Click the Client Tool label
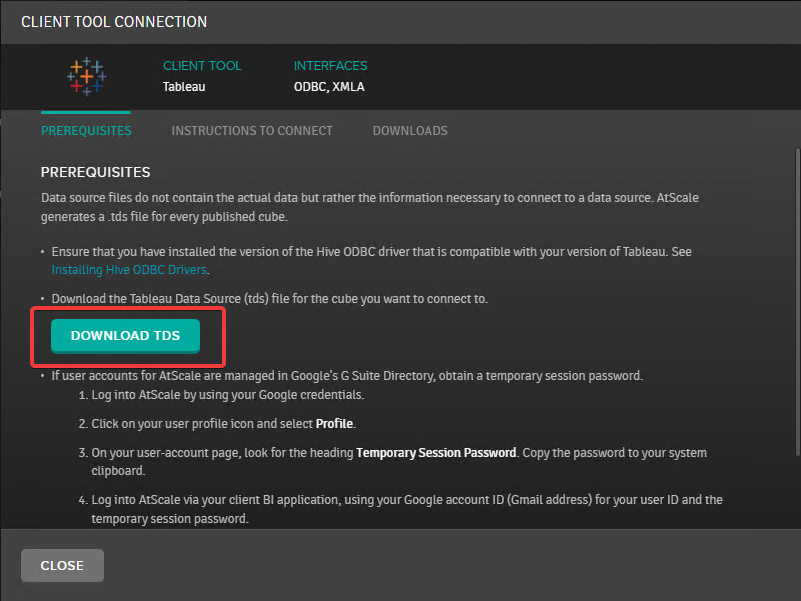Image resolution: width=801 pixels, height=601 pixels. pos(202,66)
